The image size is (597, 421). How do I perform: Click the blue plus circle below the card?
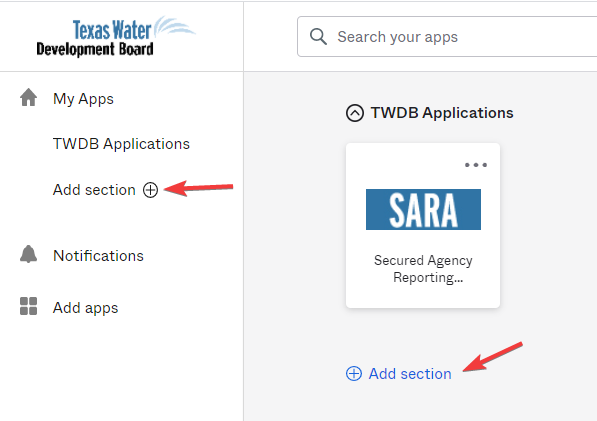click(x=354, y=374)
